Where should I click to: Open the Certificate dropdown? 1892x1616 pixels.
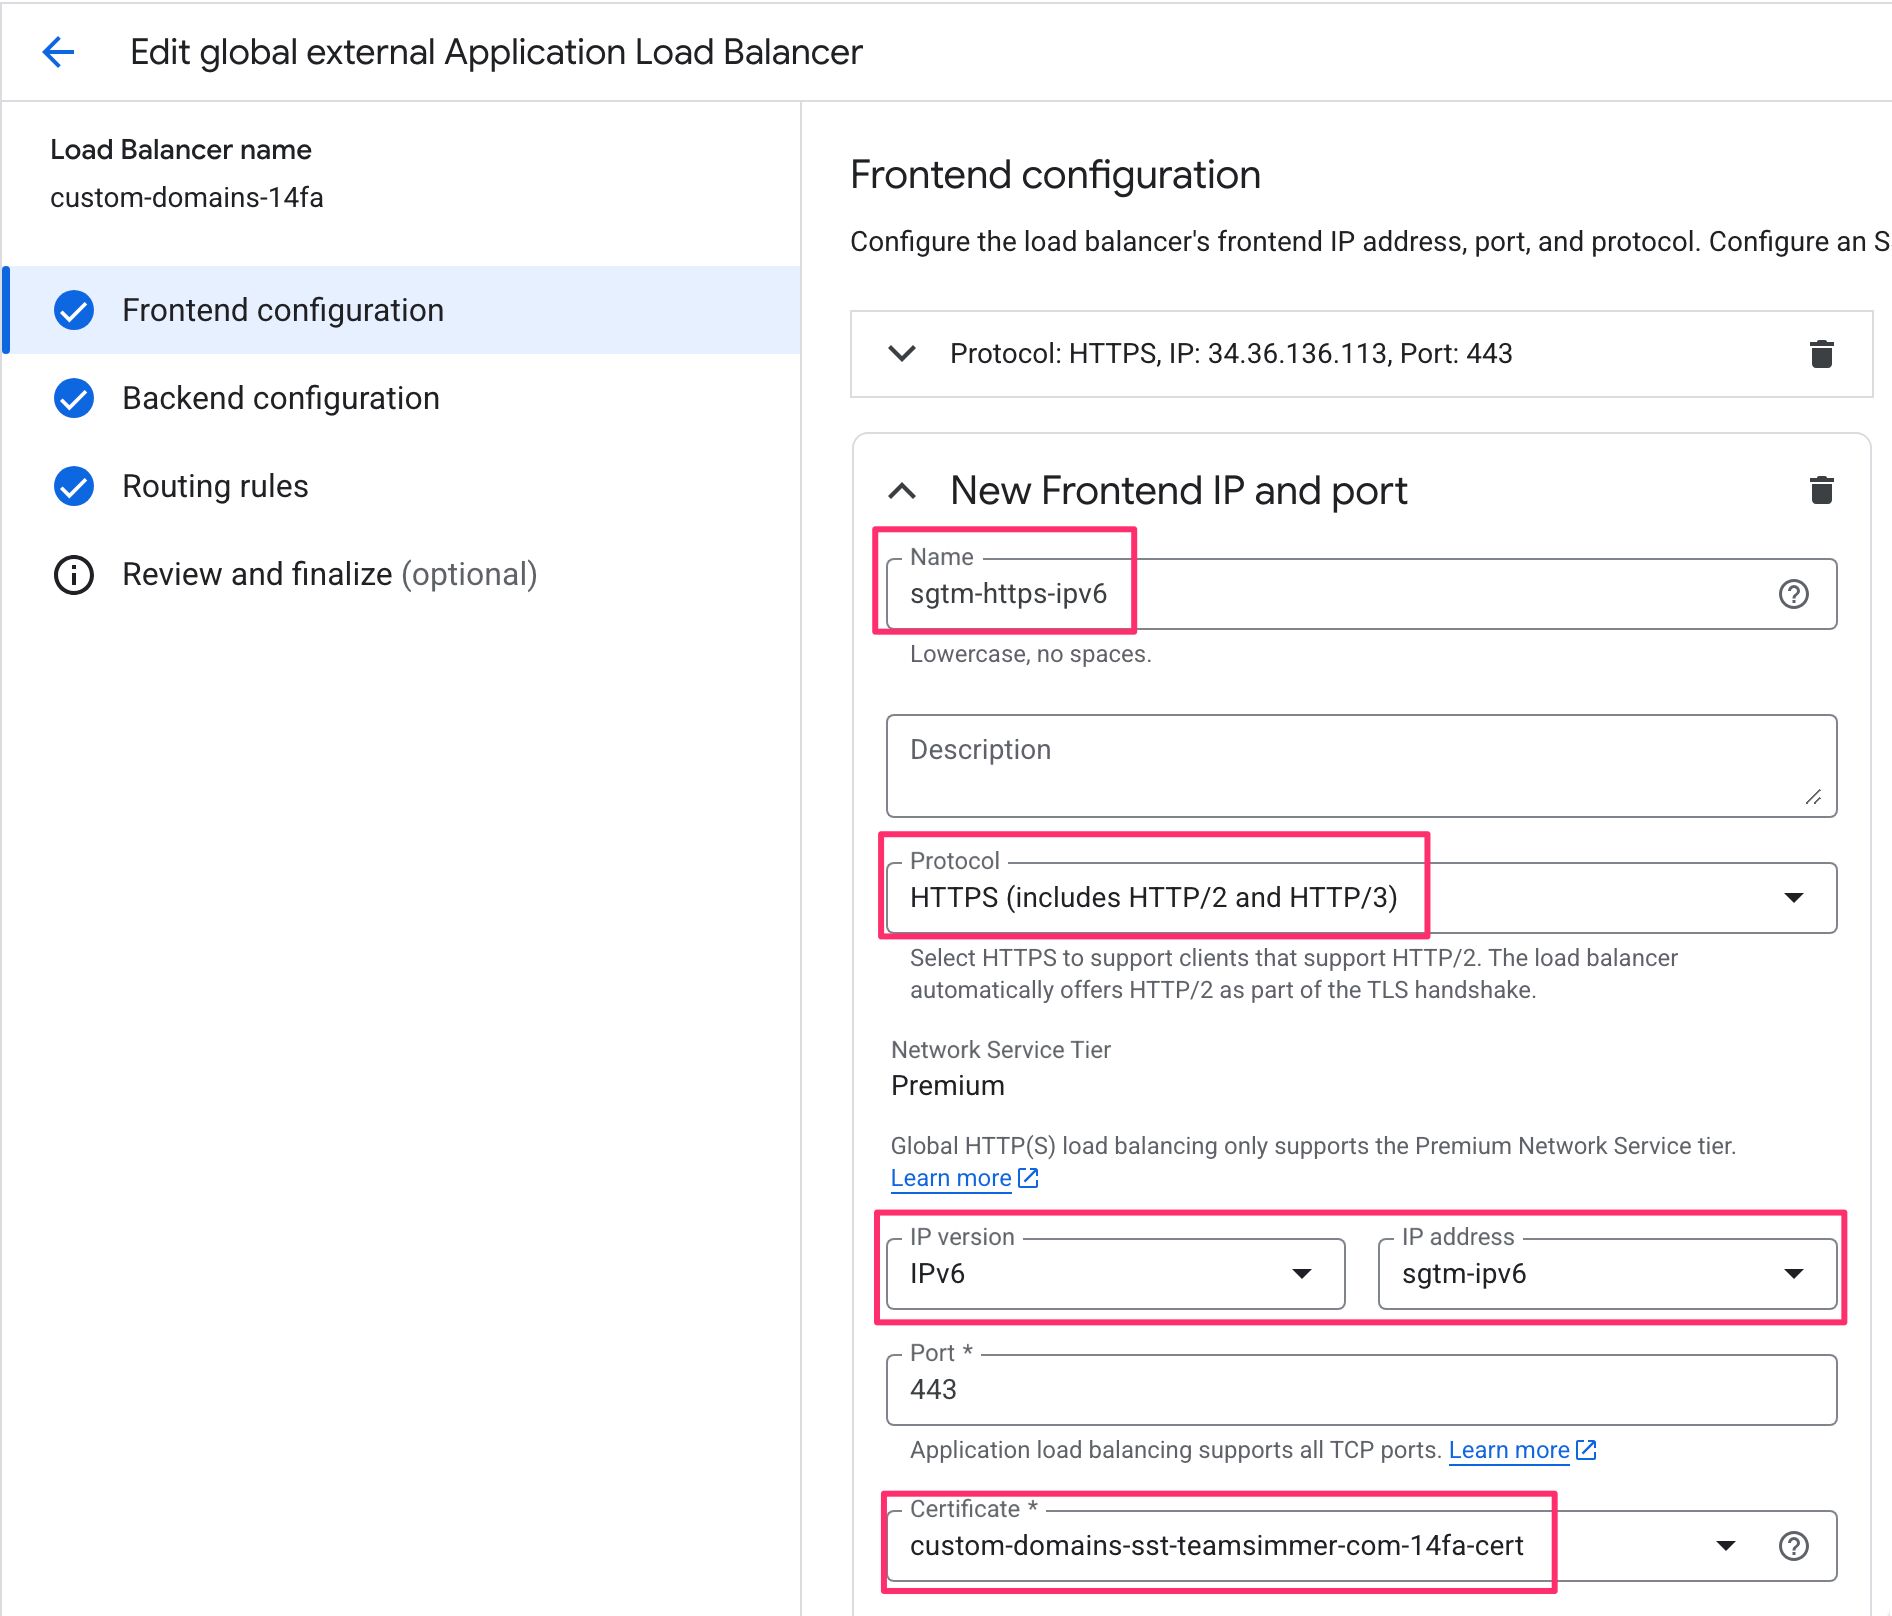coord(1725,1546)
